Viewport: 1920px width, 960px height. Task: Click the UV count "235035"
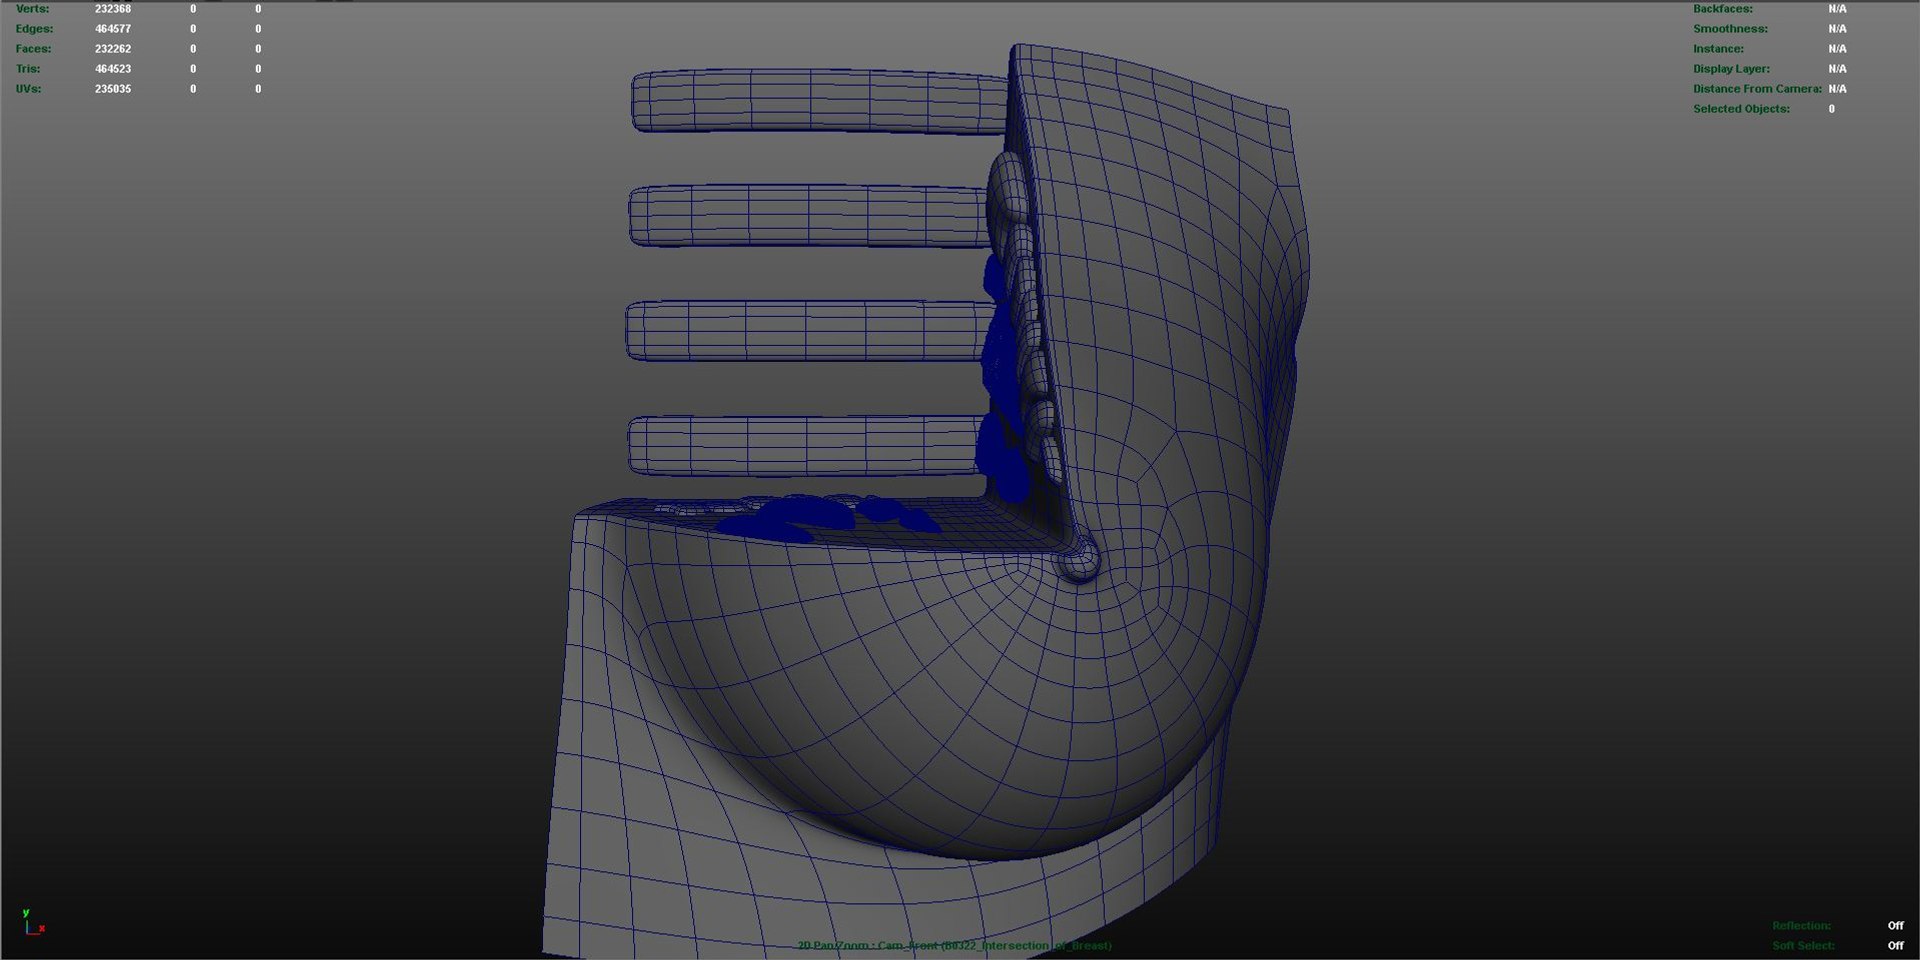(x=113, y=89)
